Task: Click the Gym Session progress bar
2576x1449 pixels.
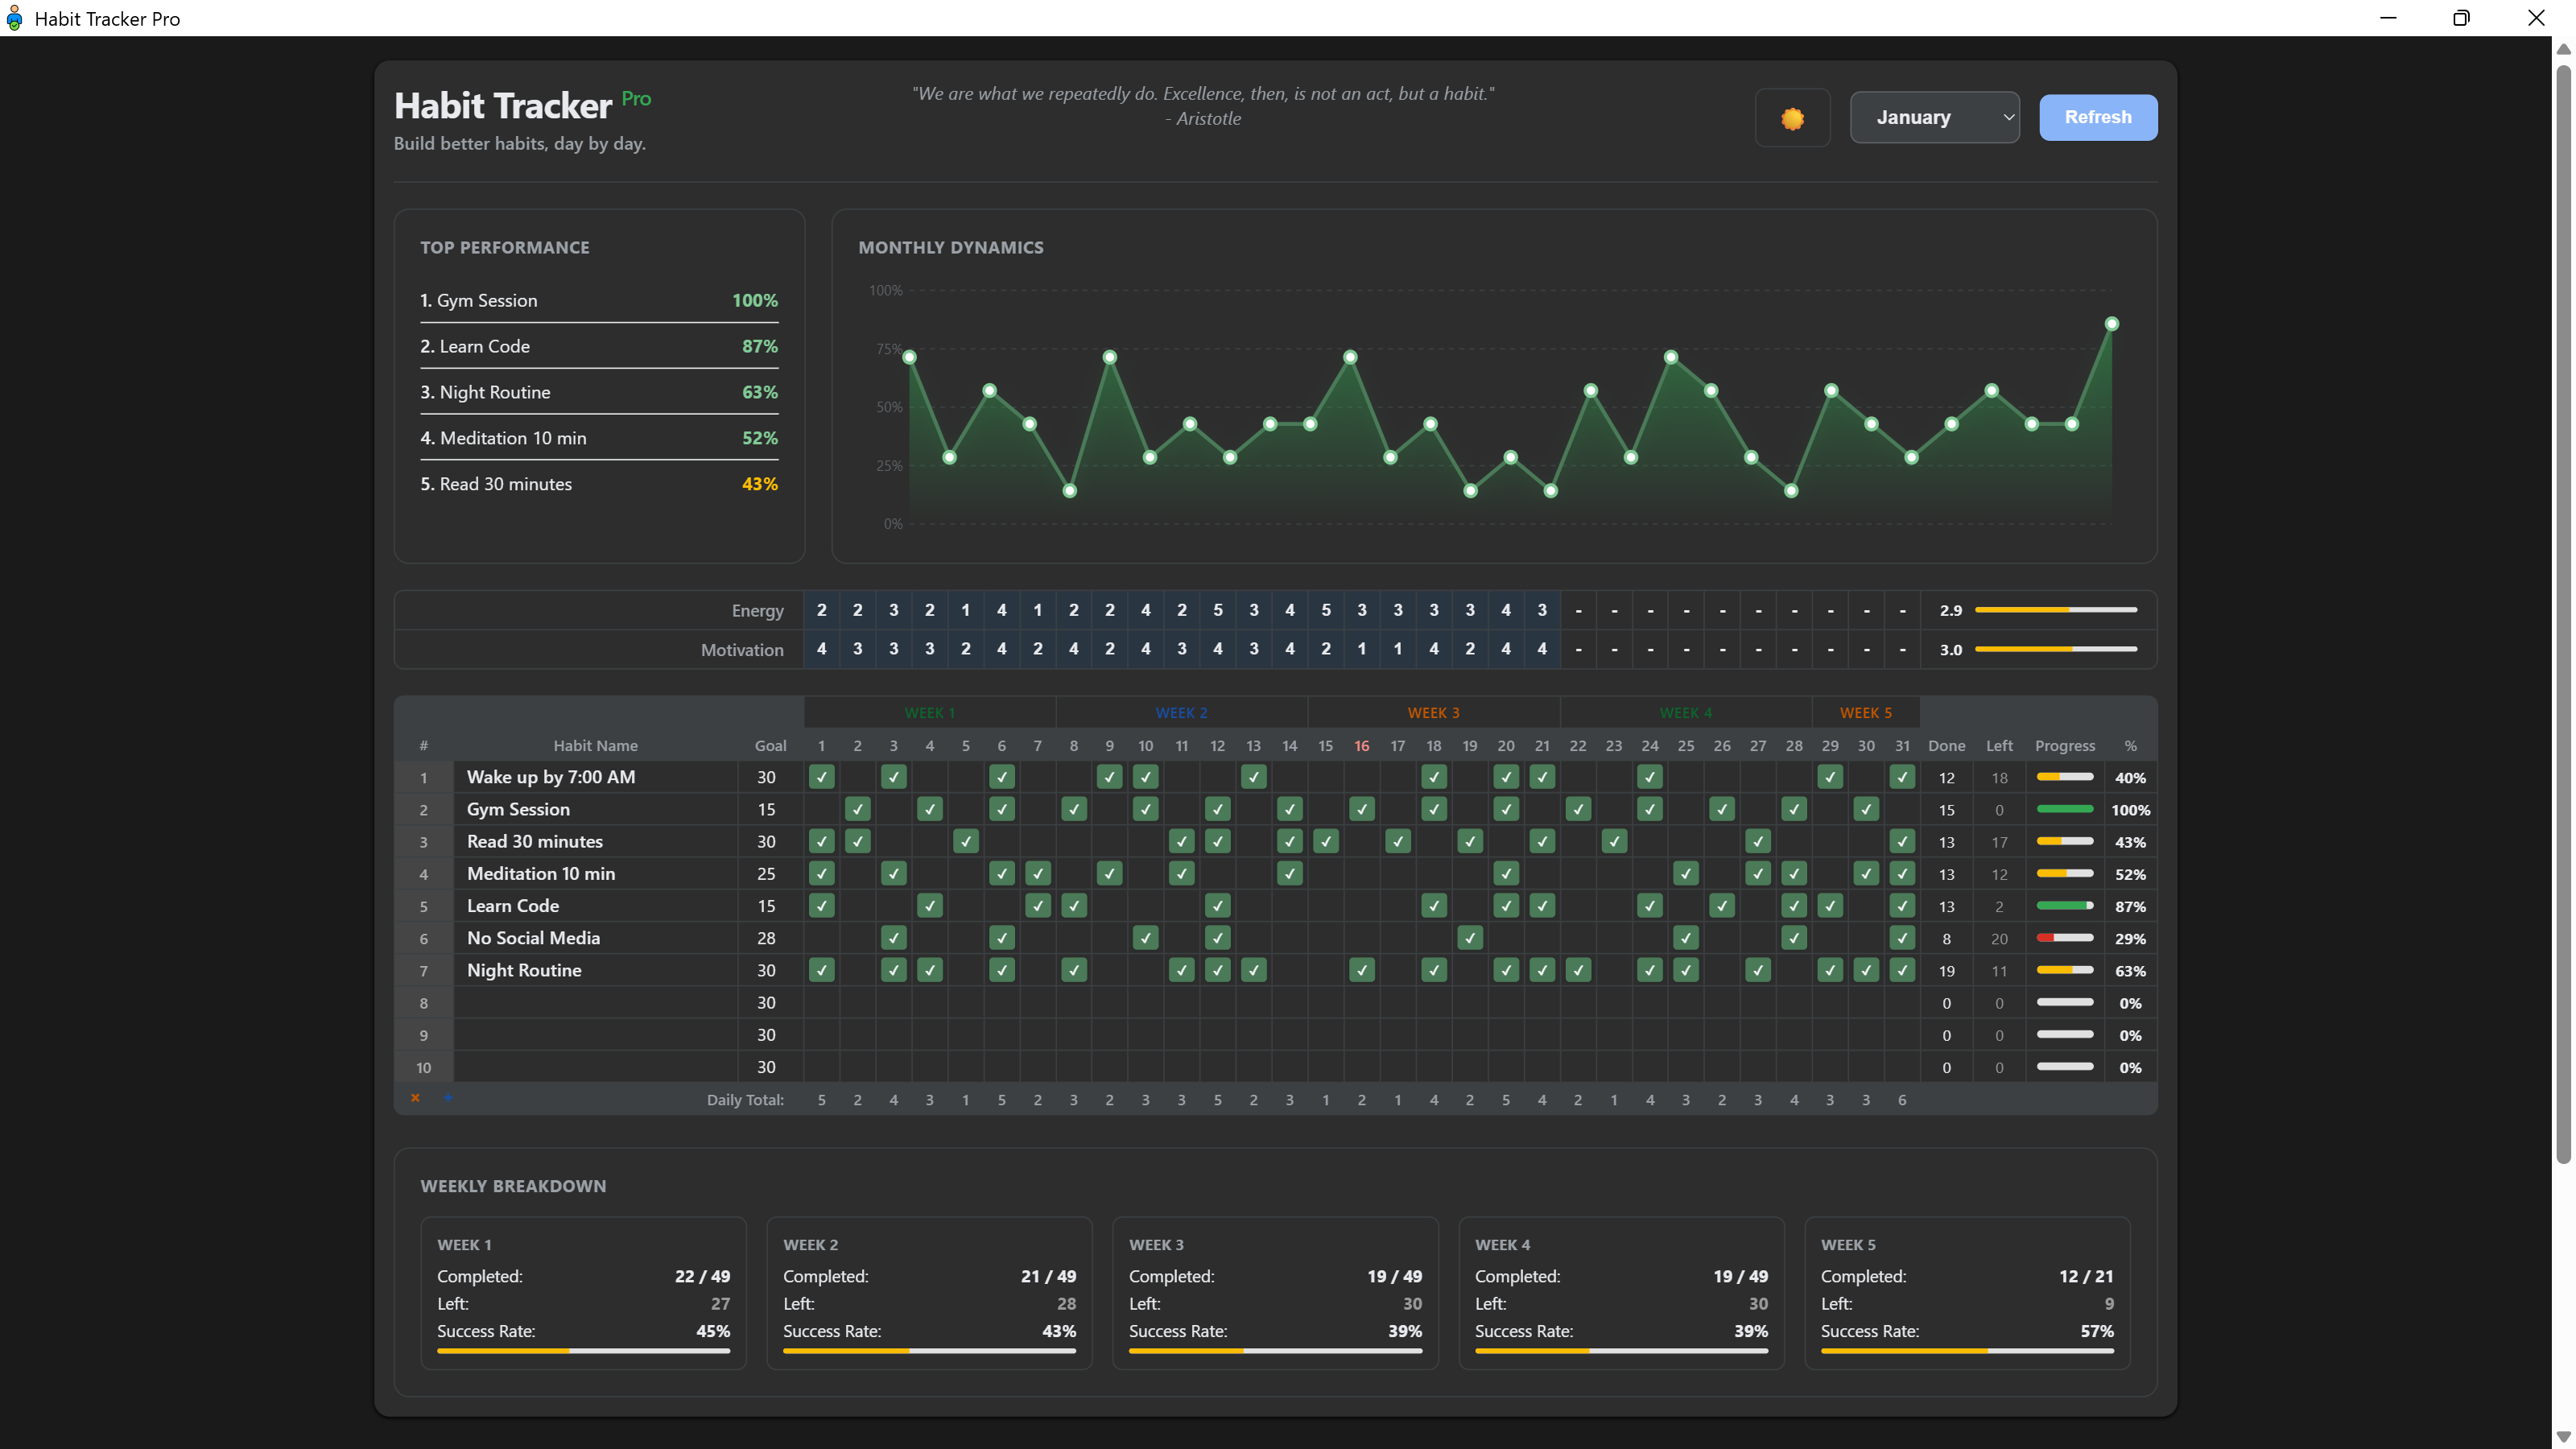Action: pyautogui.click(x=2064, y=809)
